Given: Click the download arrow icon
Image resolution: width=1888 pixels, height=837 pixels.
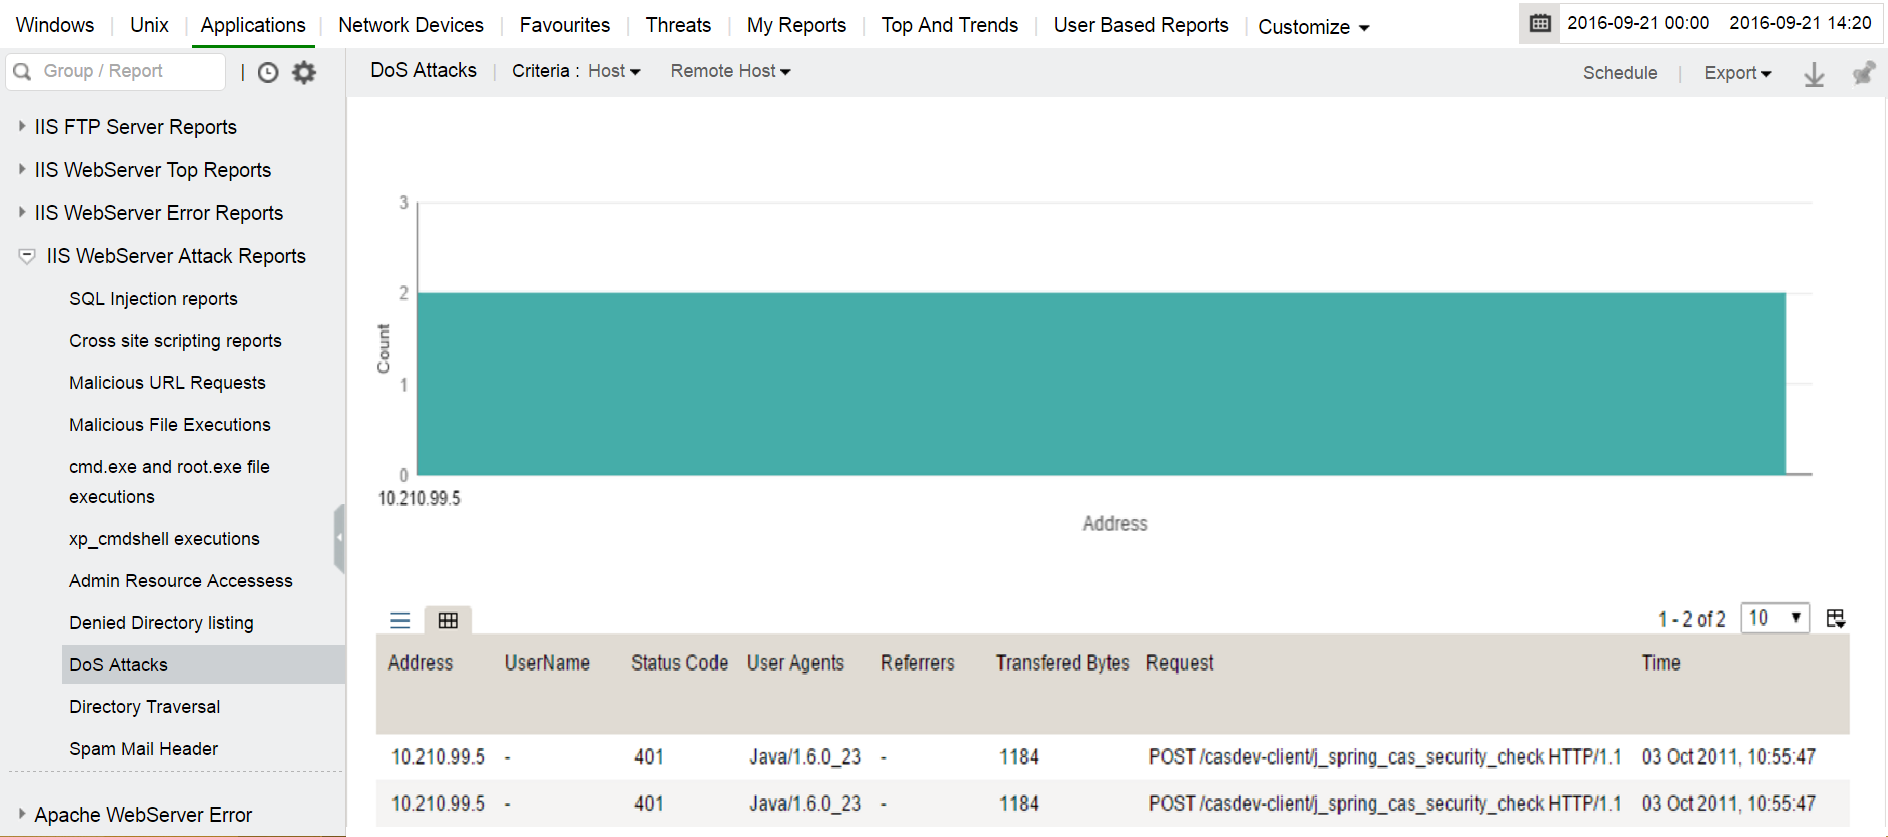Looking at the screenshot, I should [1814, 74].
